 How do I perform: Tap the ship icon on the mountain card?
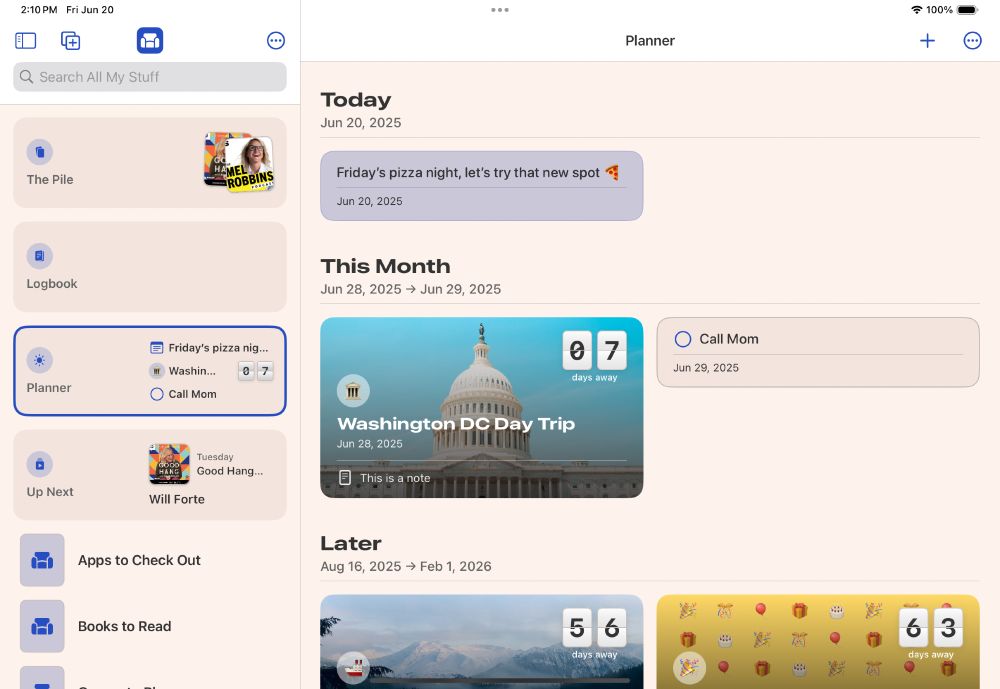353,668
